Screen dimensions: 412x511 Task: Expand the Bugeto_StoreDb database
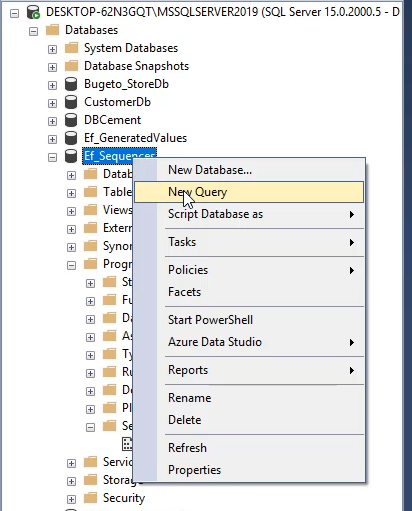(x=52, y=86)
